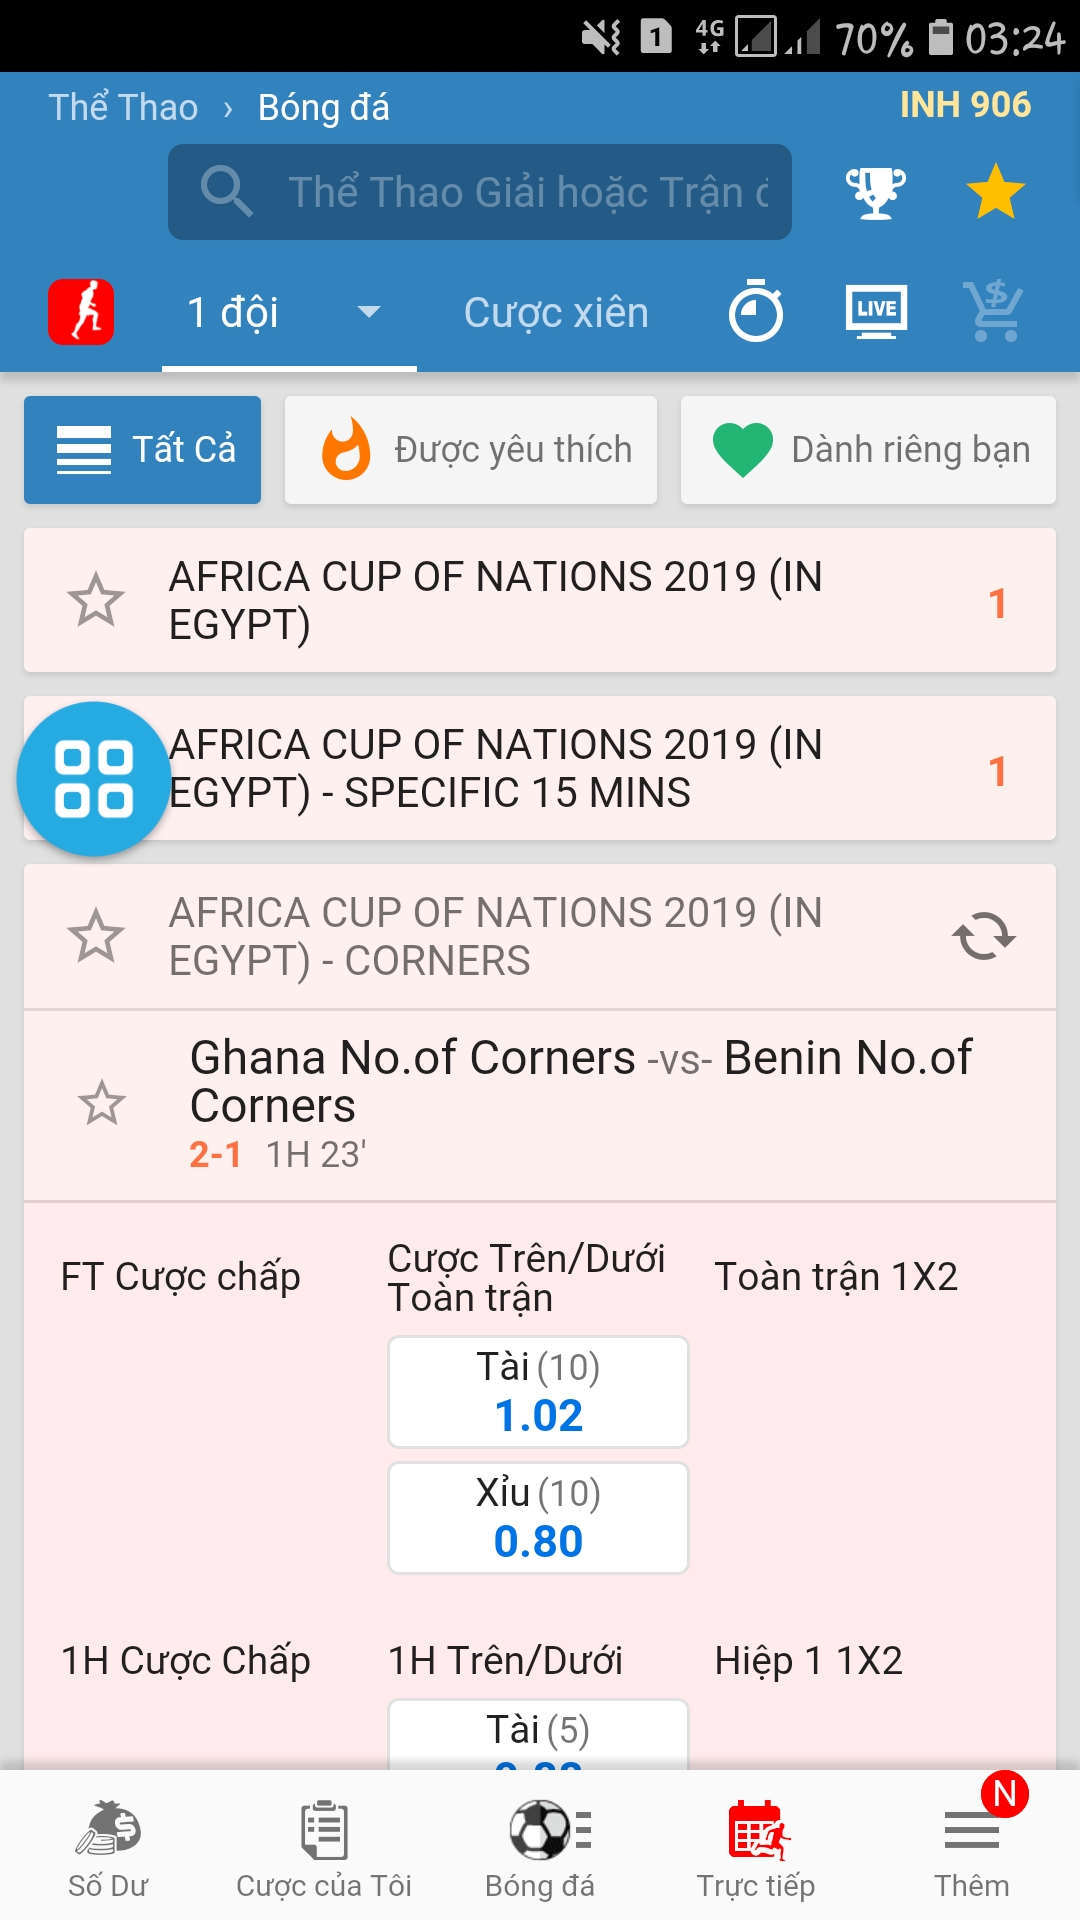Viewport: 1080px width, 1920px height.
Task: Select the Xỉu (10) odds 0.80
Action: [538, 1518]
